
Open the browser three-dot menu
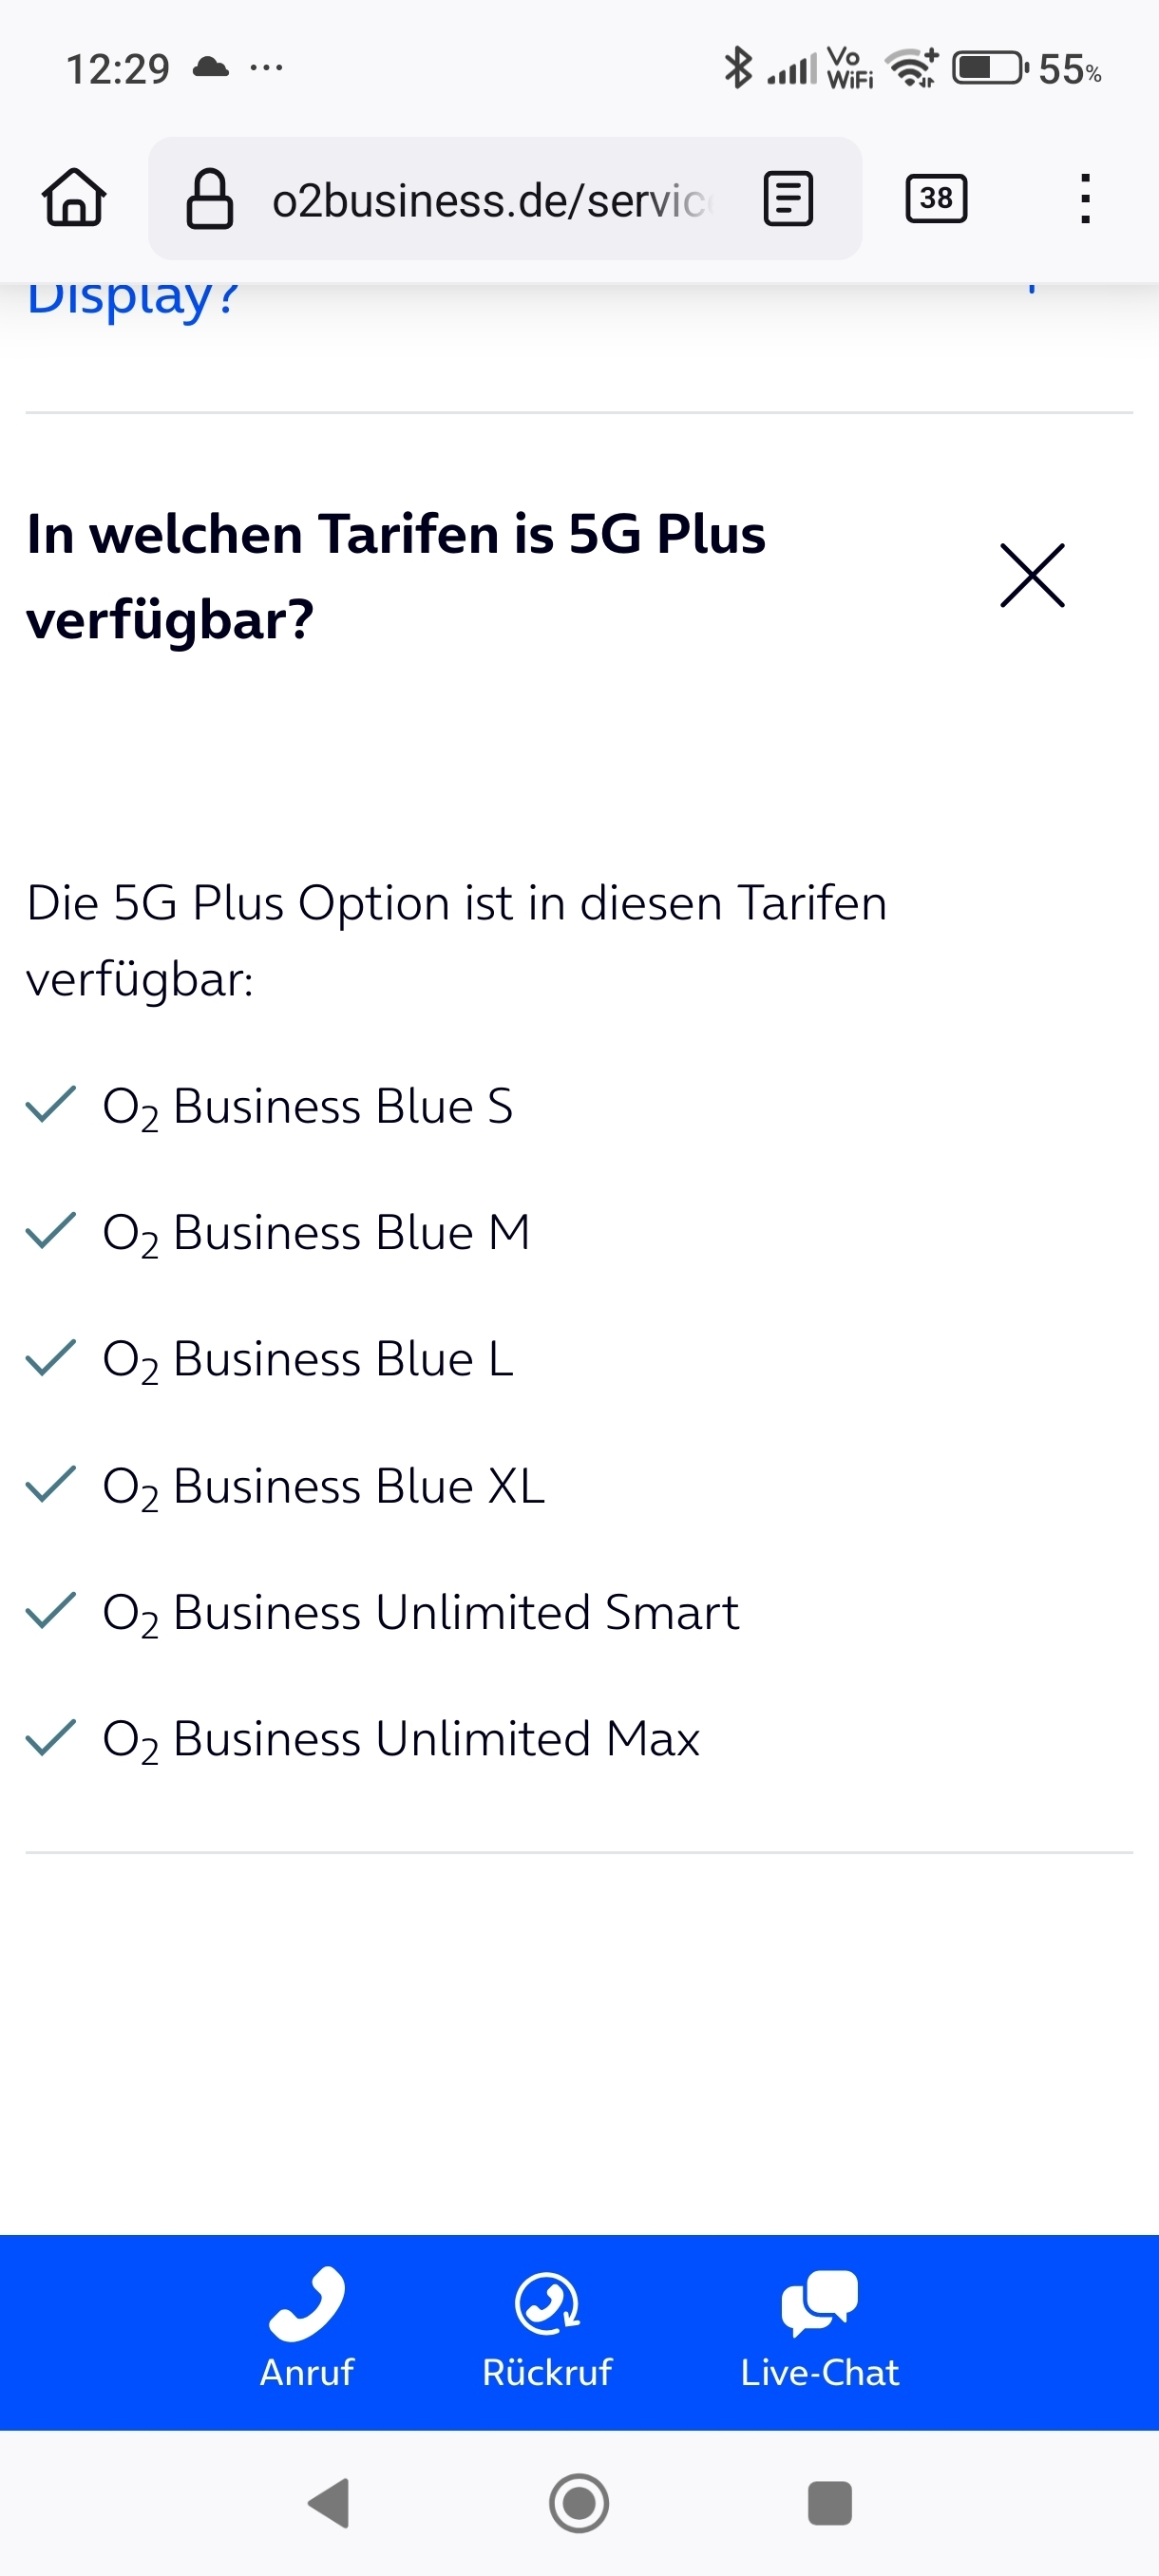coord(1085,198)
